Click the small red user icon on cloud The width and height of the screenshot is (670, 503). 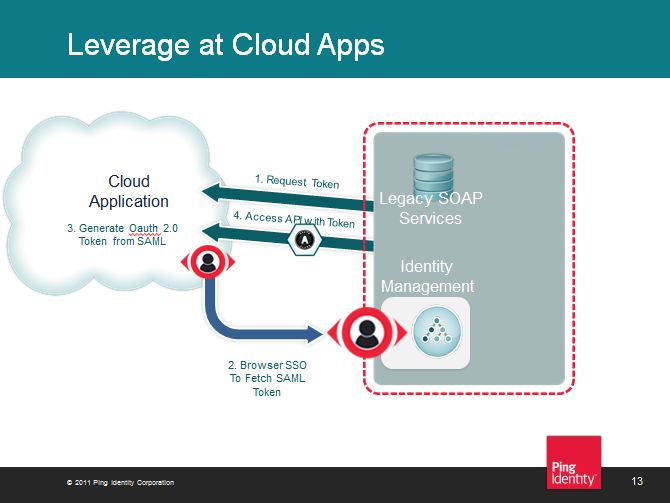pyautogui.click(x=208, y=262)
